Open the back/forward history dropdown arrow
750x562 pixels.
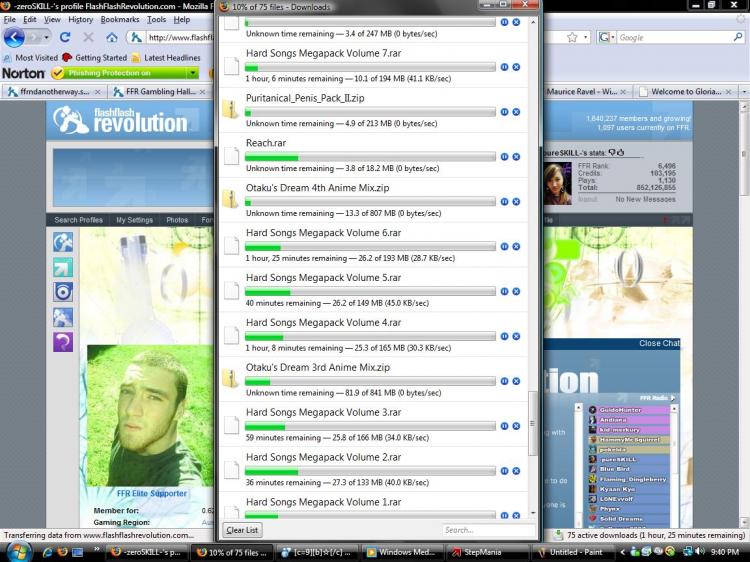[x=46, y=37]
